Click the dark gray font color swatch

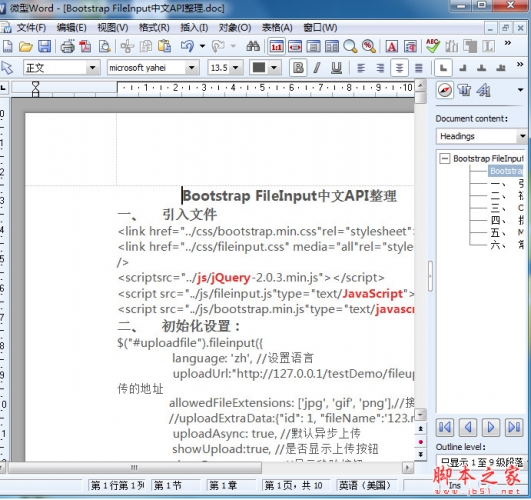[x=259, y=68]
